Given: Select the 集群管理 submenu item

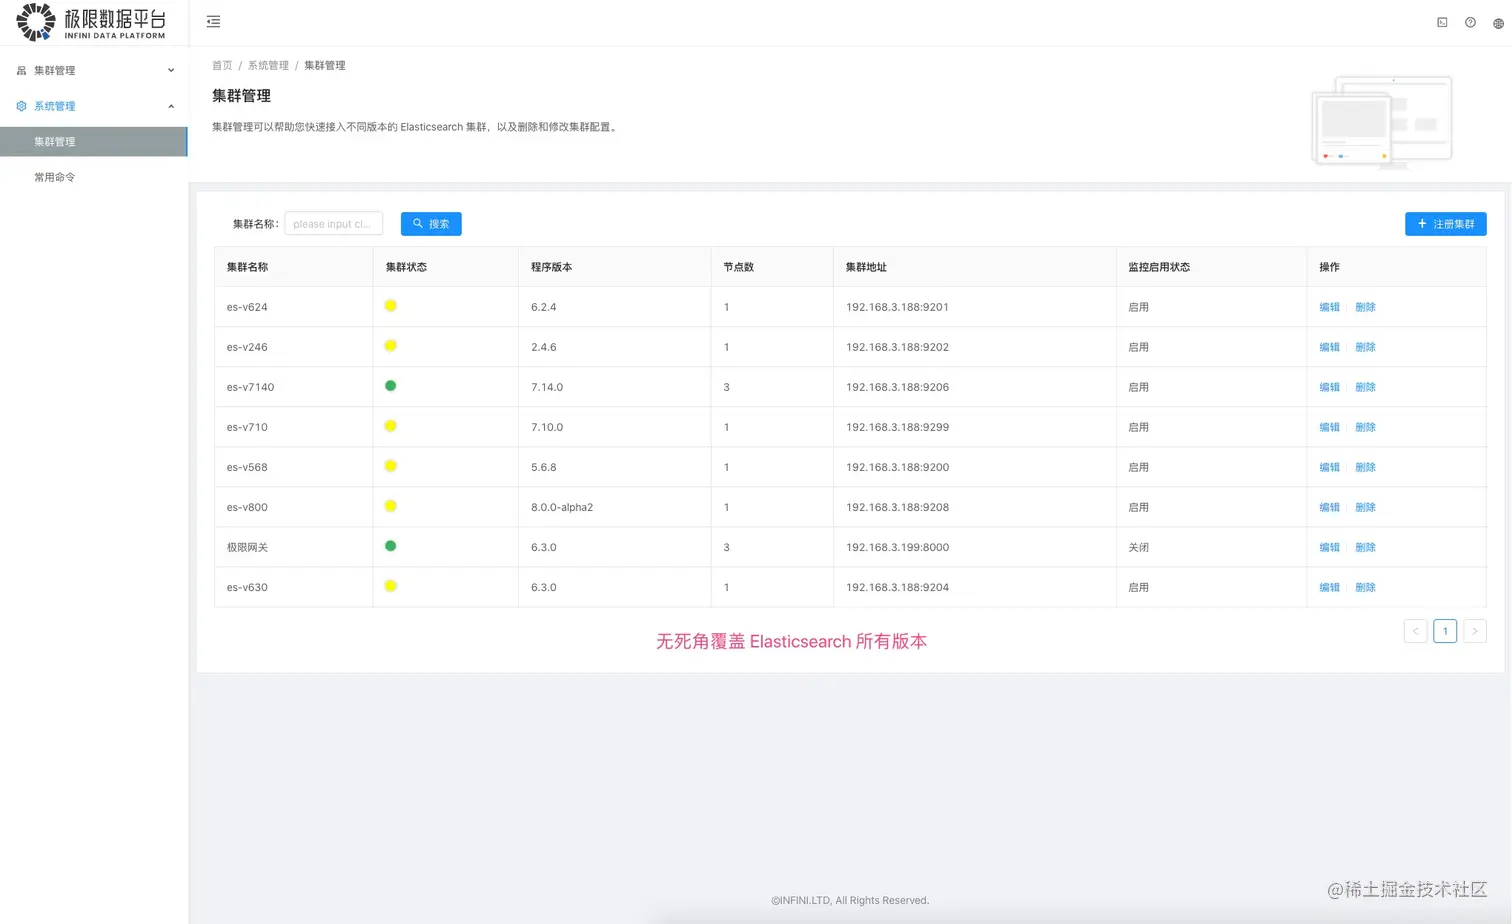Looking at the screenshot, I should 93,142.
